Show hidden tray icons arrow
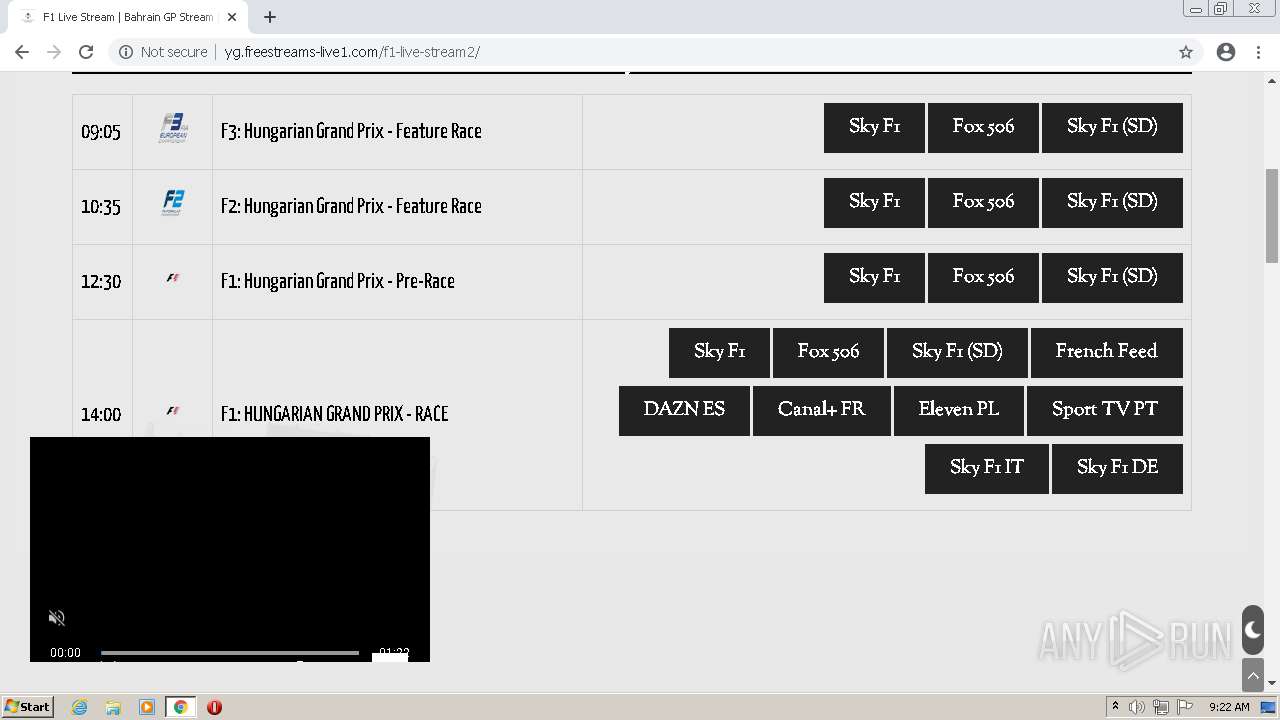Image resolution: width=1280 pixels, height=720 pixels. tap(1116, 707)
